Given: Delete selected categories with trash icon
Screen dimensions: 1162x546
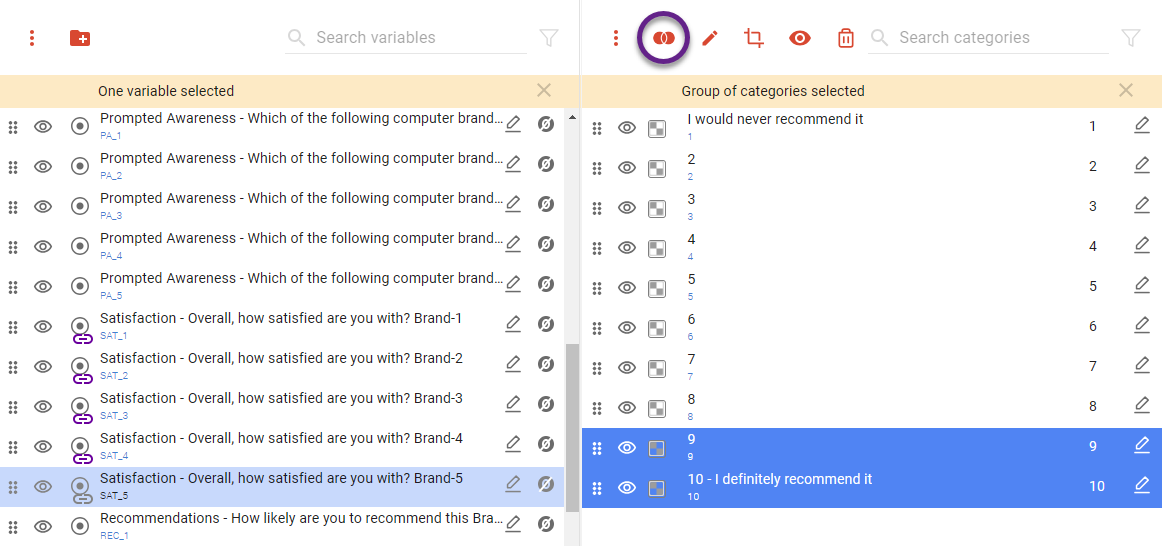Looking at the screenshot, I should click(x=846, y=38).
